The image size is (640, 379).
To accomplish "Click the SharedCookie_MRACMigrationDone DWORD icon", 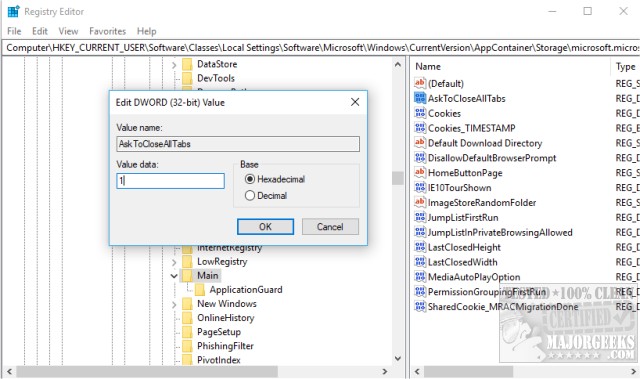I will (420, 306).
